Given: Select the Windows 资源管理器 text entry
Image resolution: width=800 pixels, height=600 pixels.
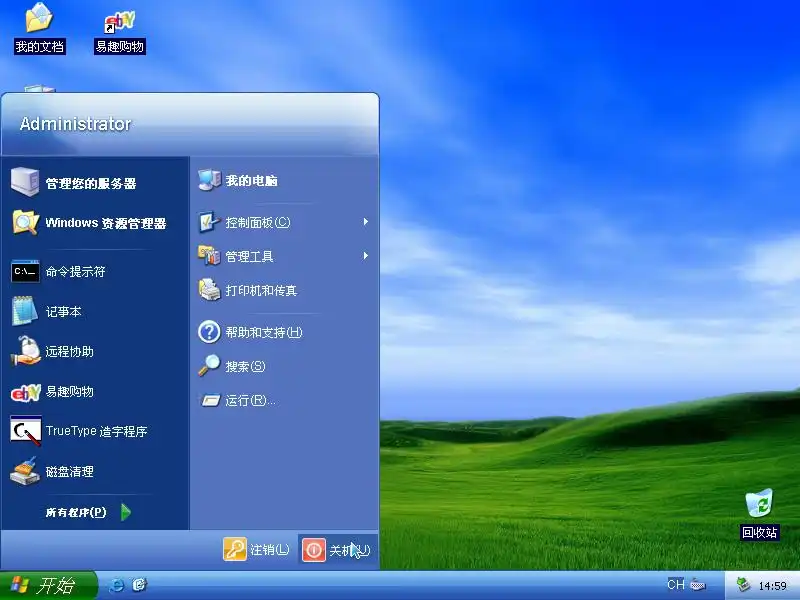Looking at the screenshot, I should 106,223.
